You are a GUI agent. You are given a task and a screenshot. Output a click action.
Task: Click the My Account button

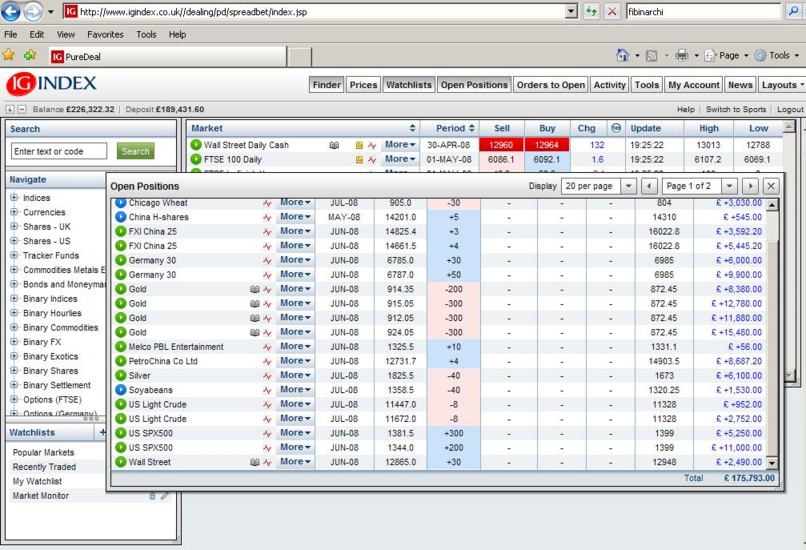tap(694, 85)
